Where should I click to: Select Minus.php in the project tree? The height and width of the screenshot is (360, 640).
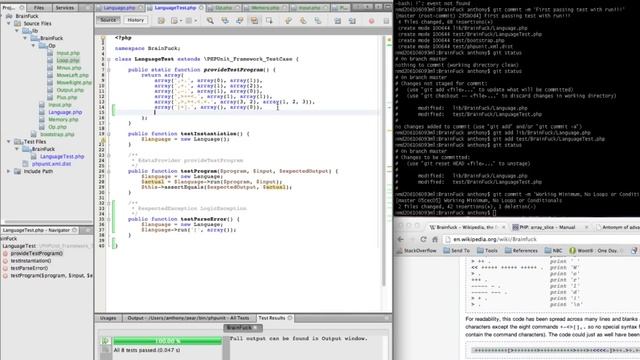(x=69, y=68)
